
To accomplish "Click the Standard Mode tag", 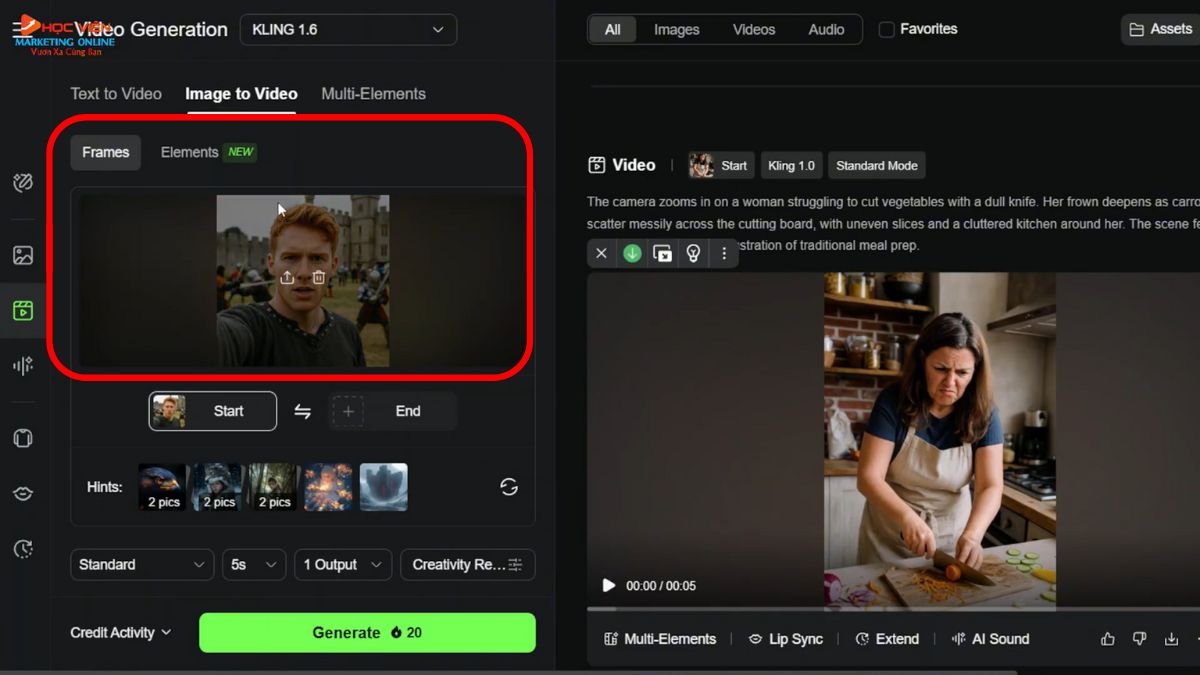I will (x=877, y=165).
